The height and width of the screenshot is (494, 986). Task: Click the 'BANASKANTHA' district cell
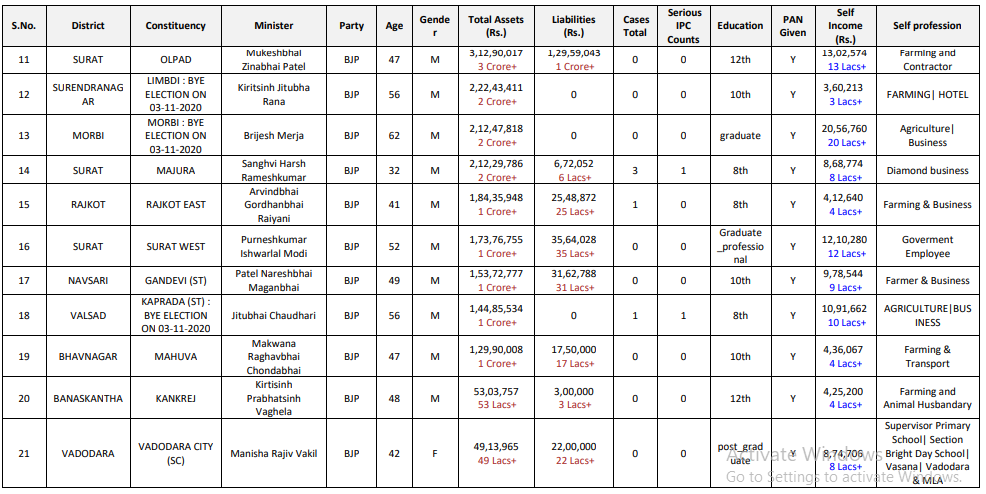point(88,398)
